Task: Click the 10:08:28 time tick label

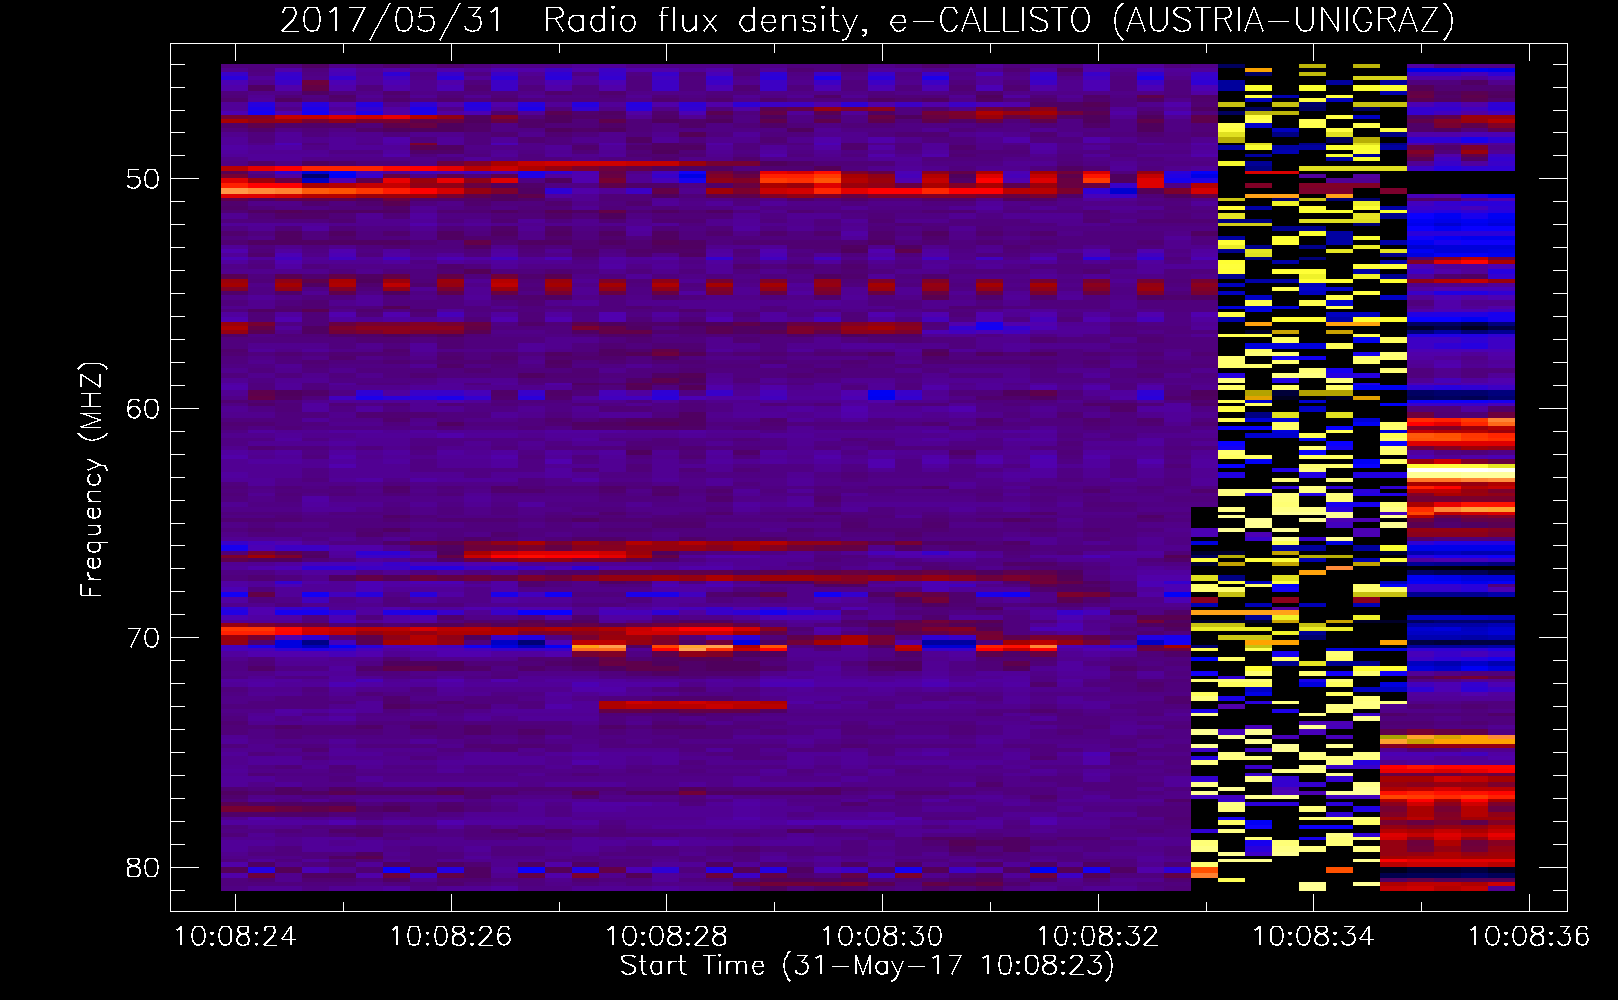Action: click(666, 937)
